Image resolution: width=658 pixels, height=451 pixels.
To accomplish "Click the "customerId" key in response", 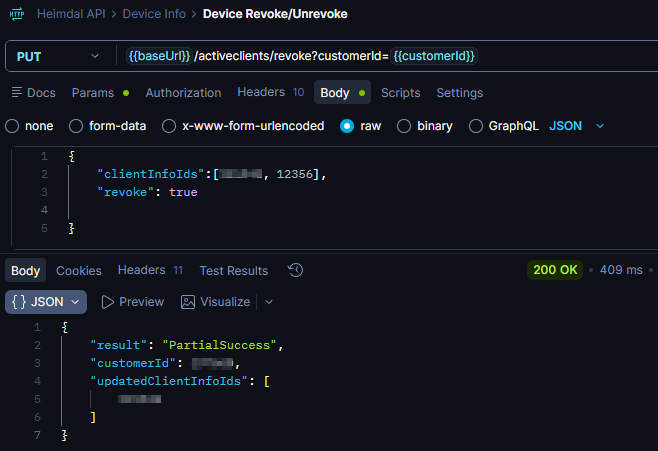I will [x=133, y=363].
